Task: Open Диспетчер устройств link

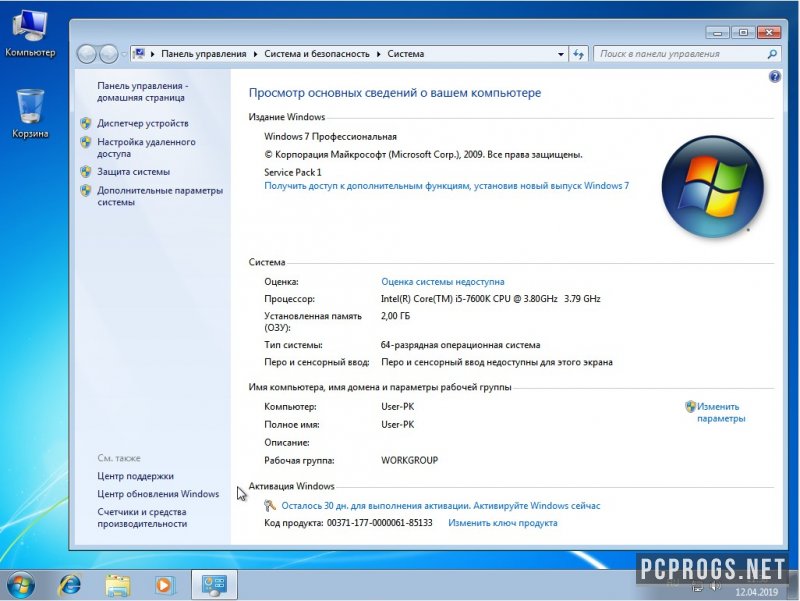Action: pos(143,123)
